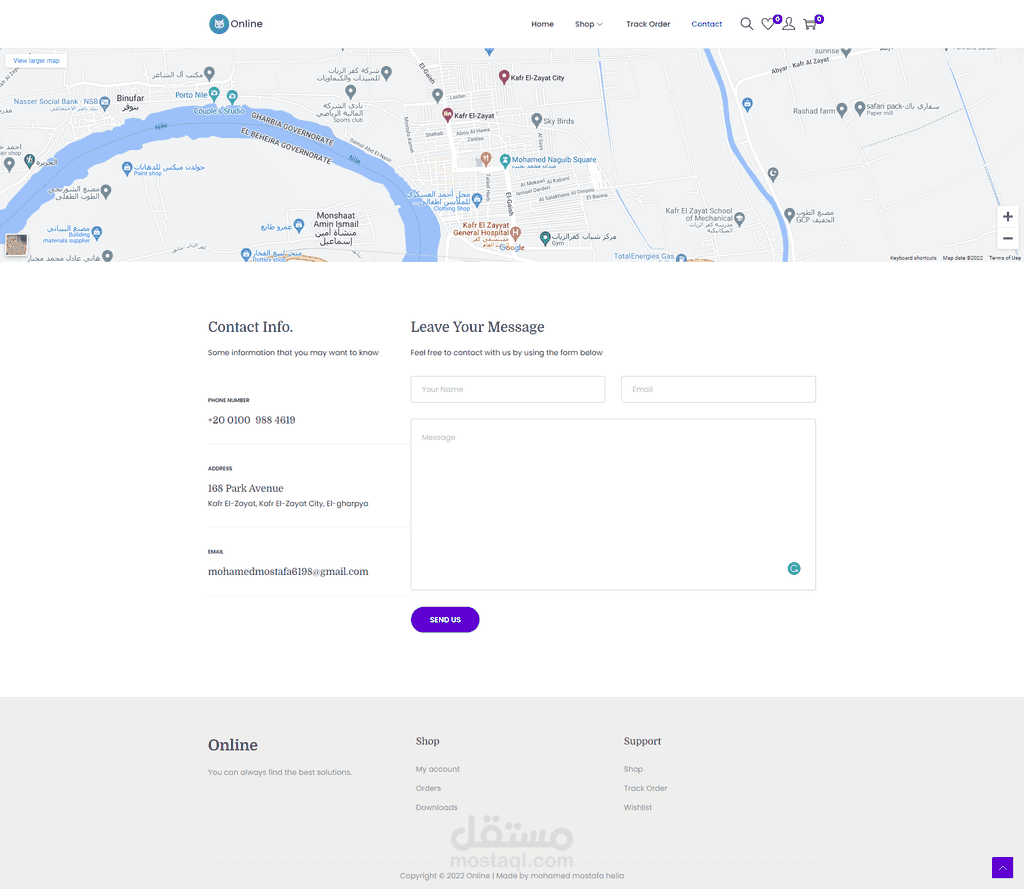Click the SEND US button

pos(445,620)
